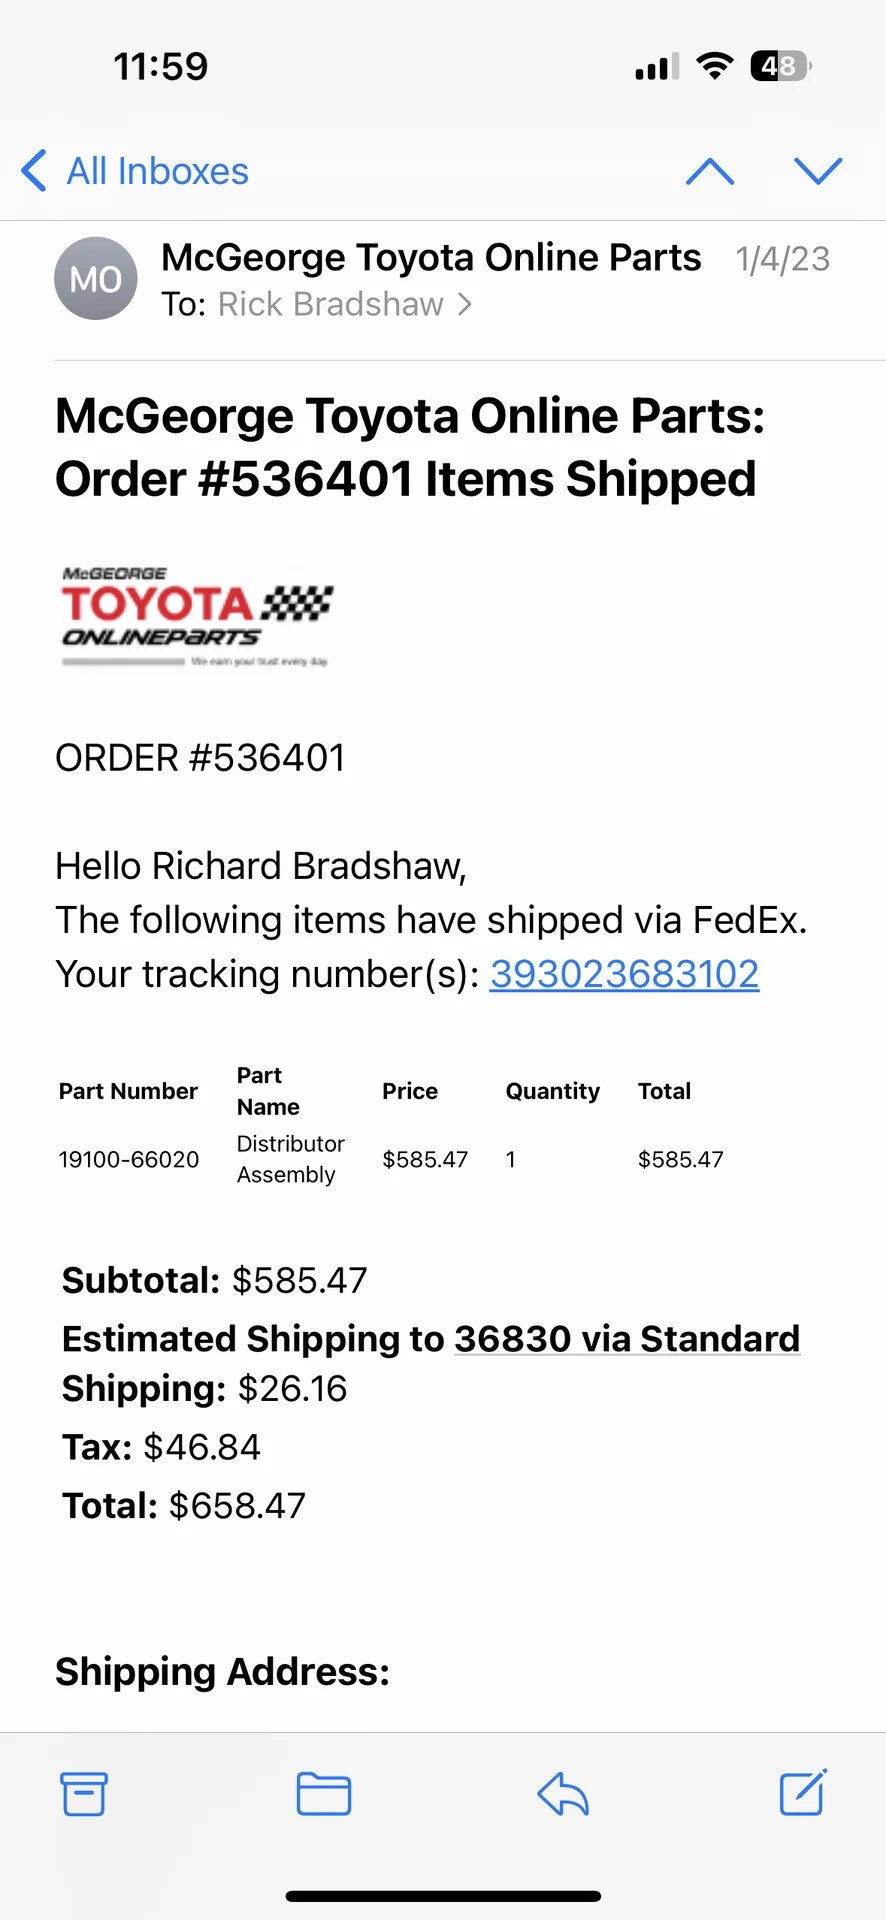
Task: Open the move to folder icon
Action: tap(324, 1794)
